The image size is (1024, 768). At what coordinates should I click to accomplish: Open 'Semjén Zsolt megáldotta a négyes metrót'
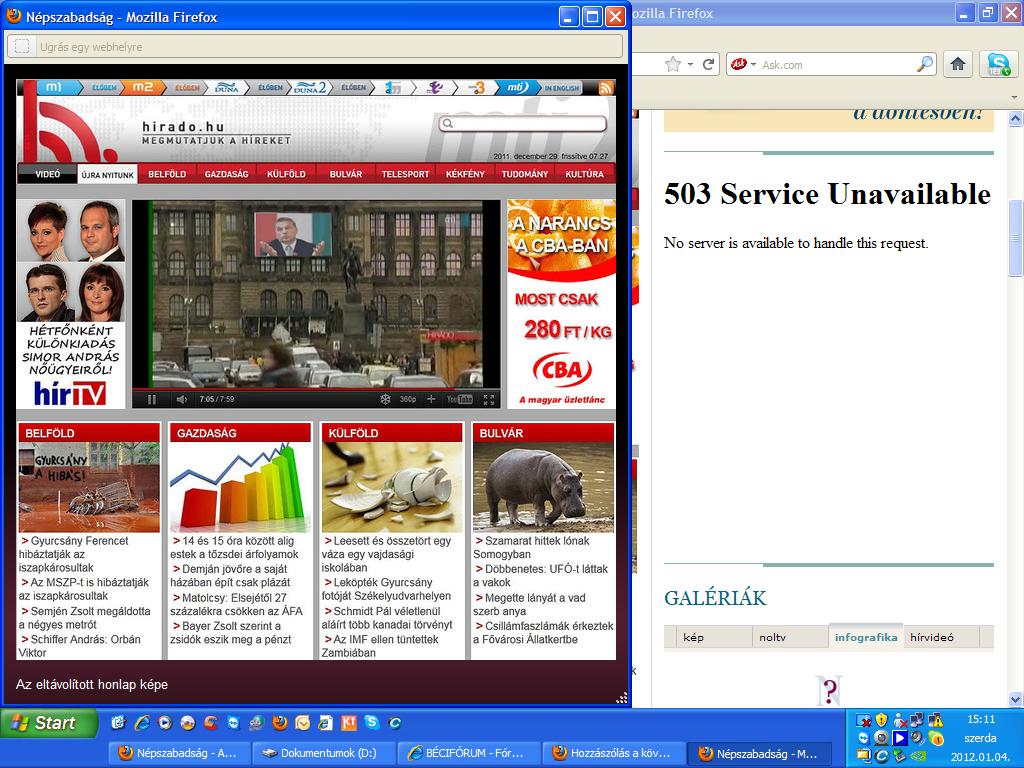click(x=85, y=618)
